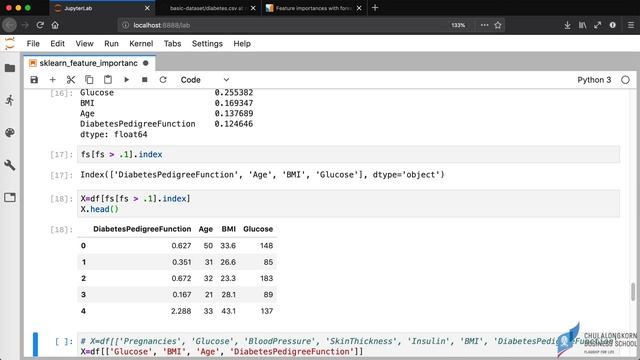Image resolution: width=640 pixels, height=360 pixels.
Task: Copy the selected cell
Action: tap(89, 80)
